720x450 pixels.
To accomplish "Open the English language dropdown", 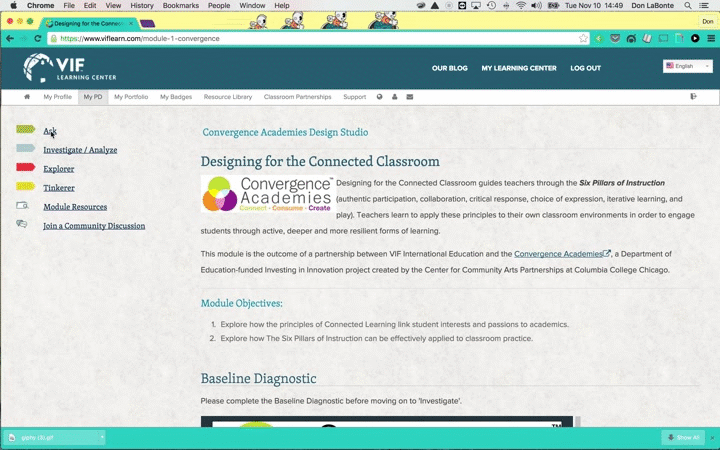I will coord(687,66).
